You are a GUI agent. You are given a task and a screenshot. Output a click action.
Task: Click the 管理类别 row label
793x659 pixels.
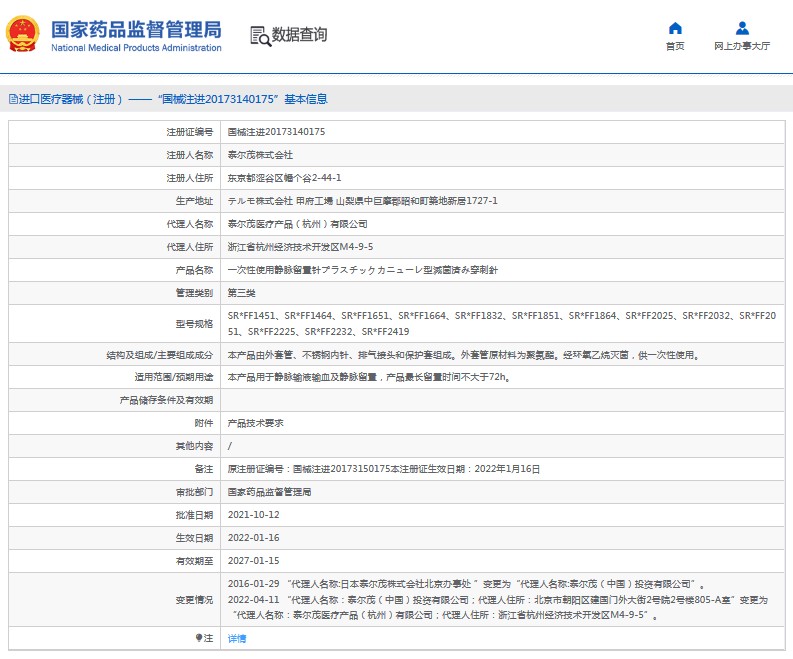pyautogui.click(x=194, y=293)
